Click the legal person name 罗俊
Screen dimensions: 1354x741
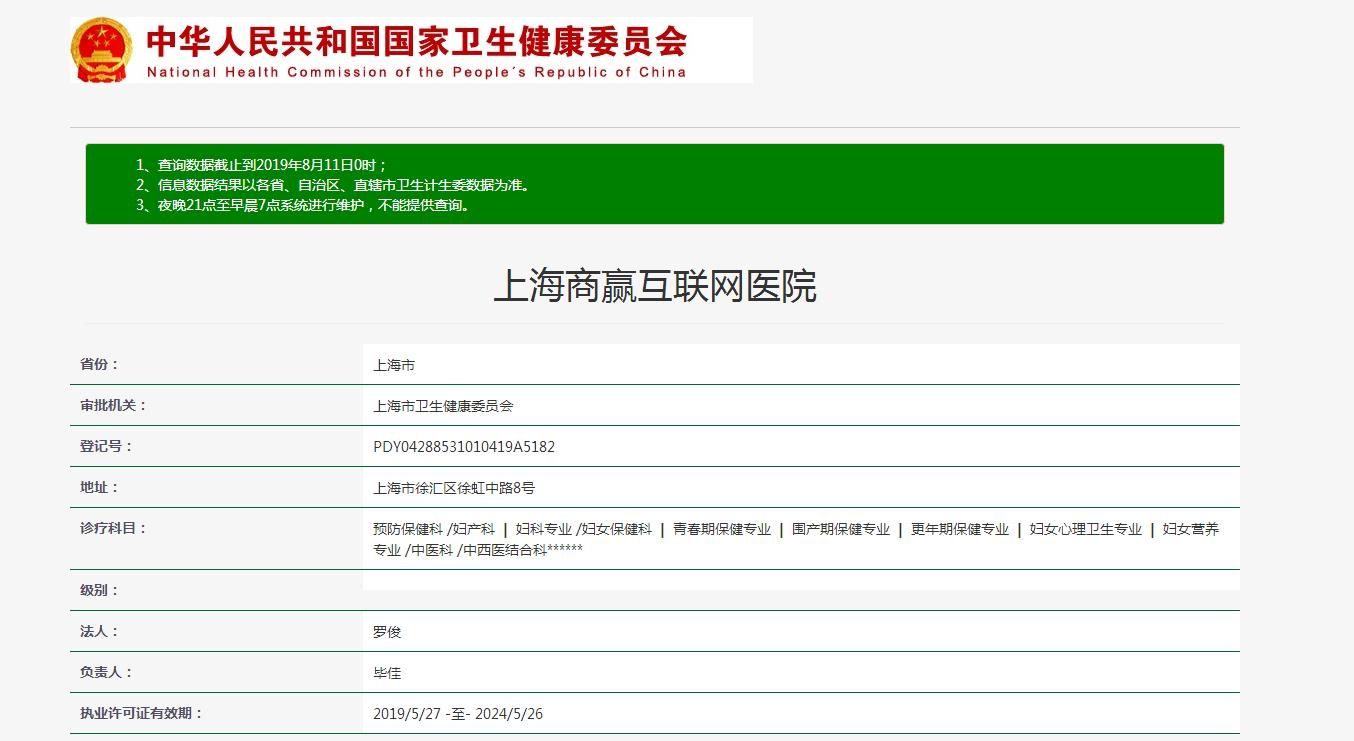click(x=387, y=633)
